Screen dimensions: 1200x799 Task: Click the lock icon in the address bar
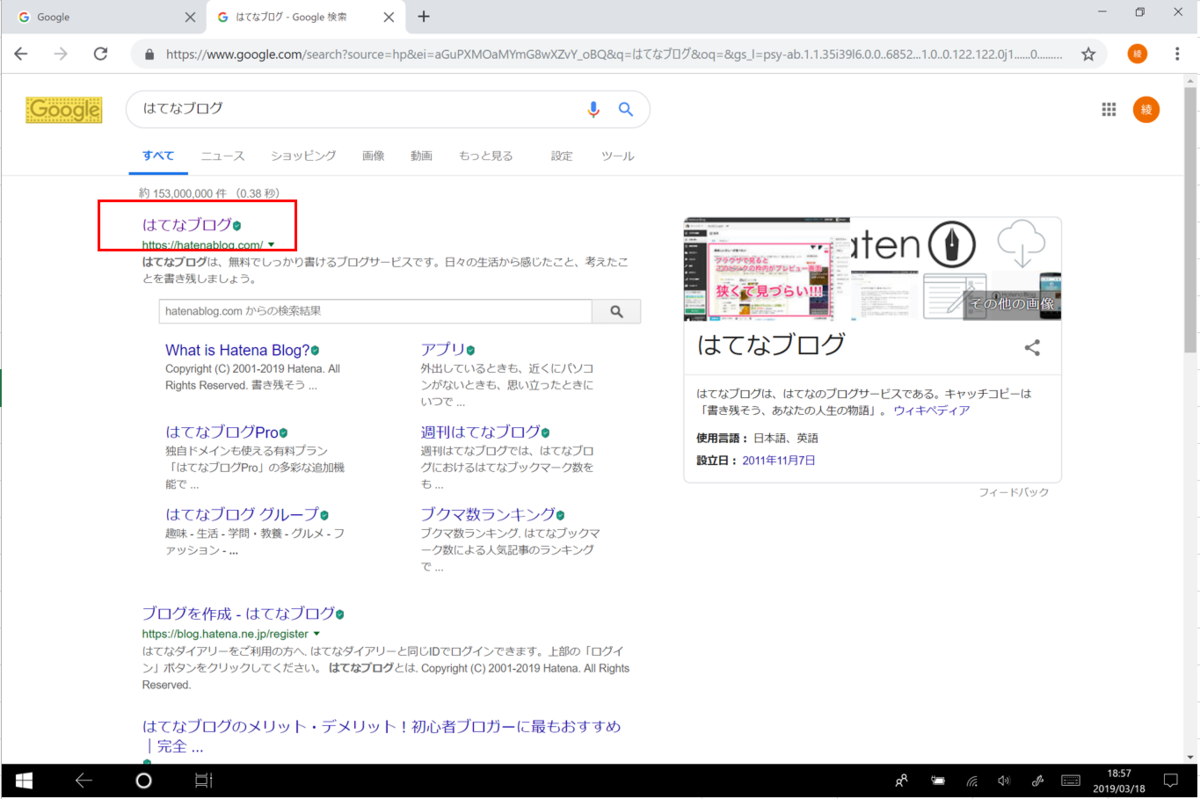point(150,55)
